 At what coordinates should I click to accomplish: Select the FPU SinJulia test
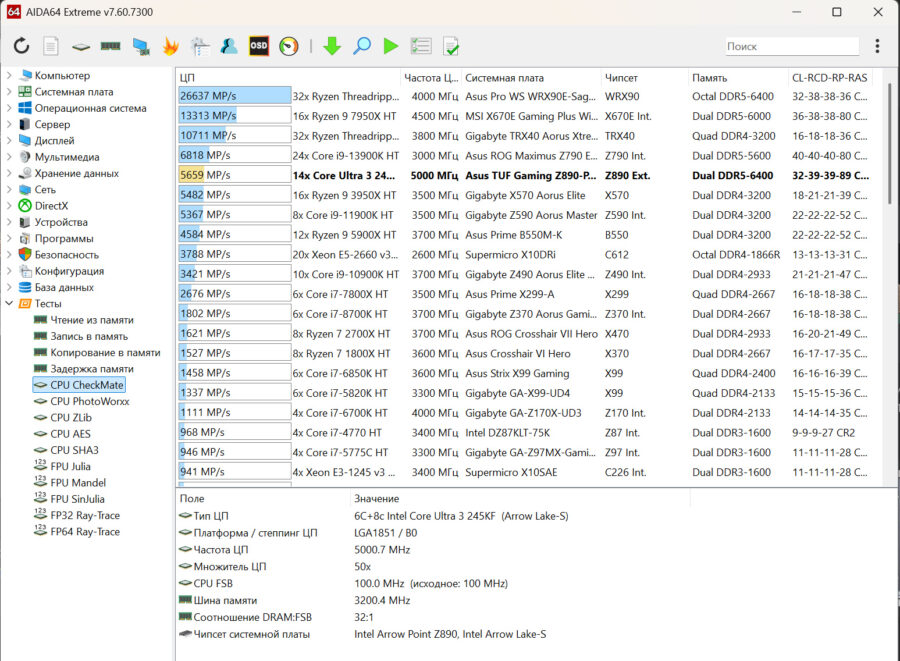[x=77, y=499]
